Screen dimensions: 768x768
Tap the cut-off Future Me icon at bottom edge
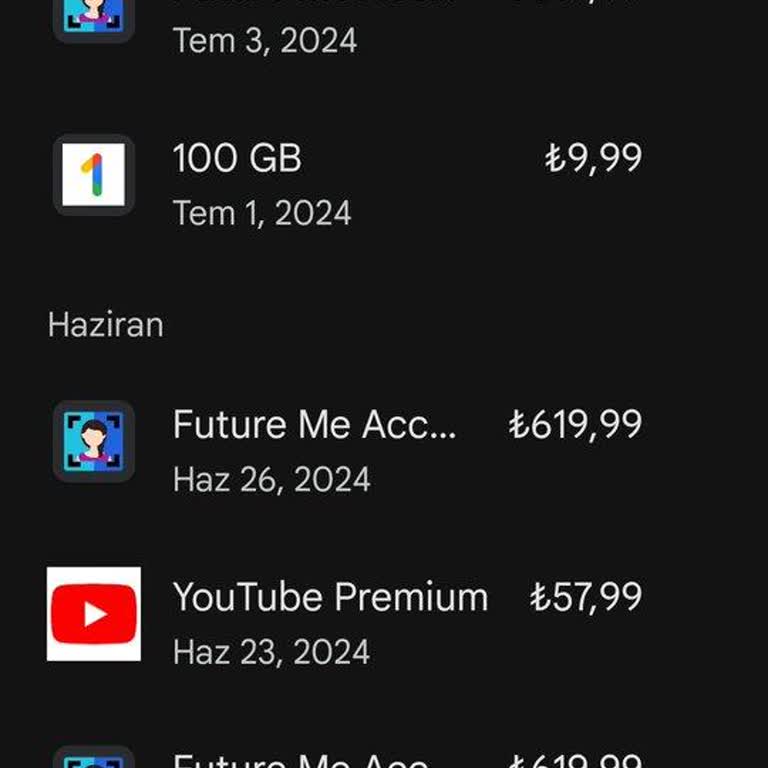[x=94, y=758]
